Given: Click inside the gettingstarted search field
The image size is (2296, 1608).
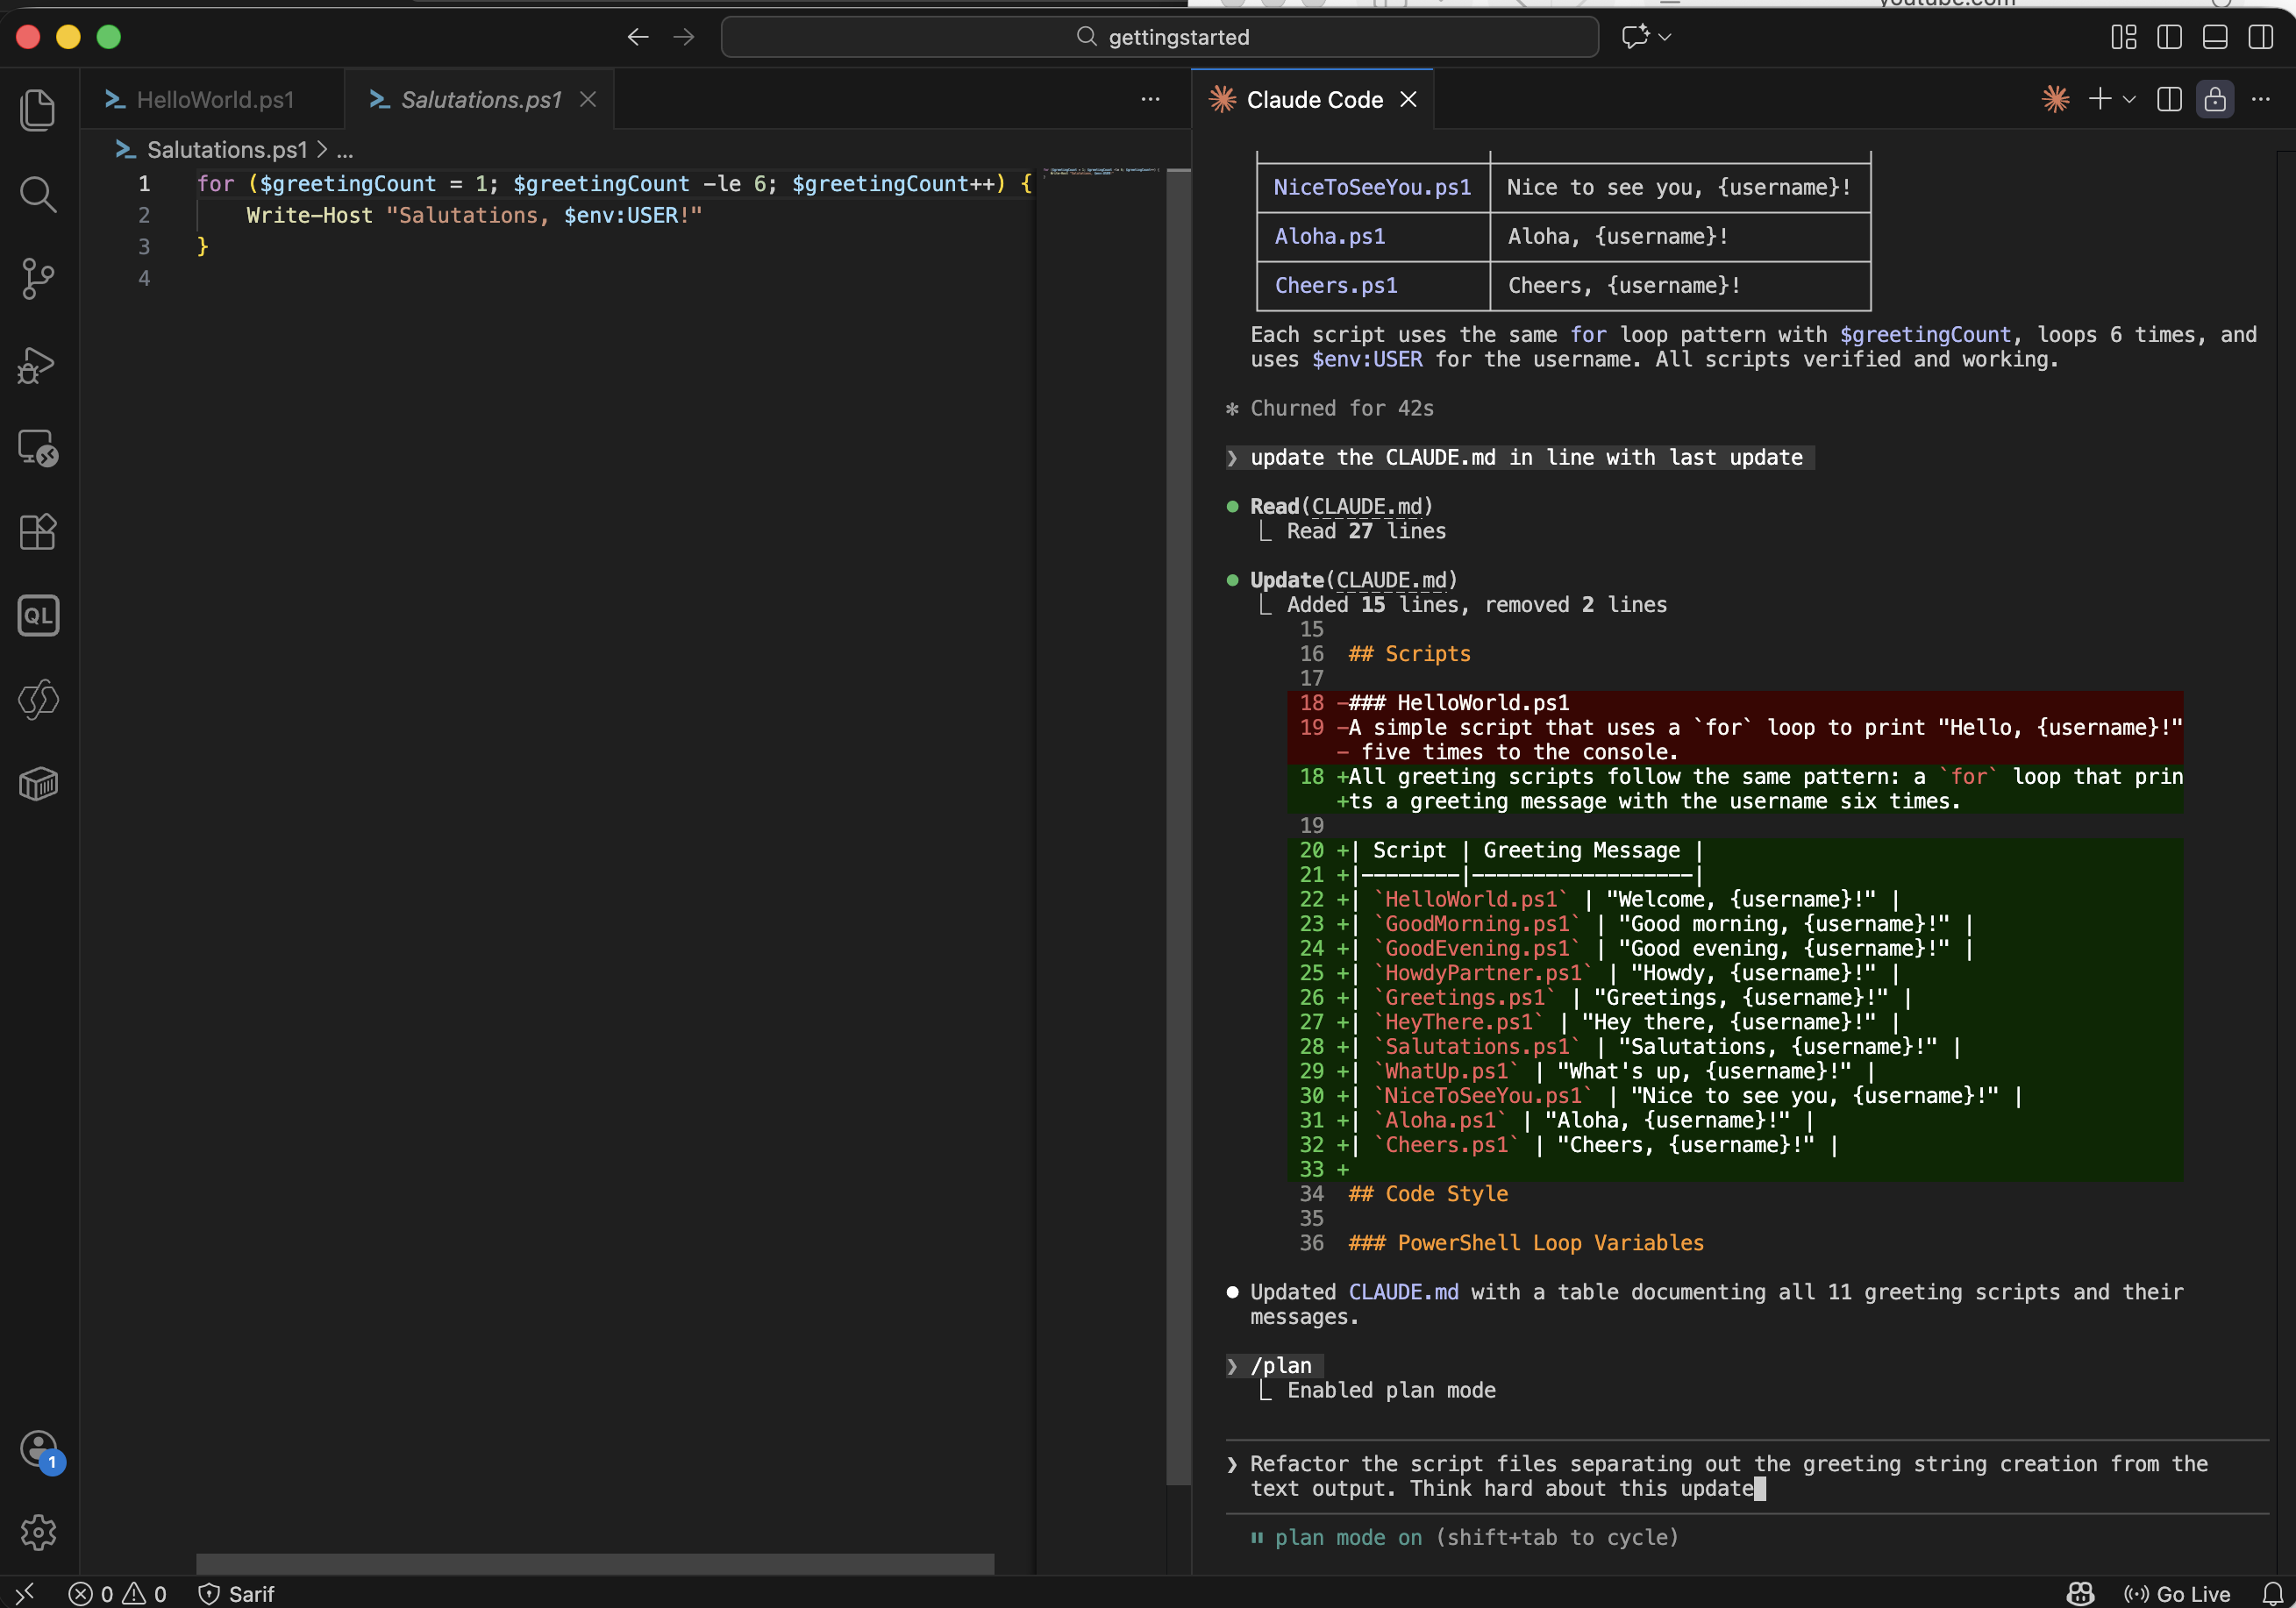Looking at the screenshot, I should click(x=1160, y=37).
